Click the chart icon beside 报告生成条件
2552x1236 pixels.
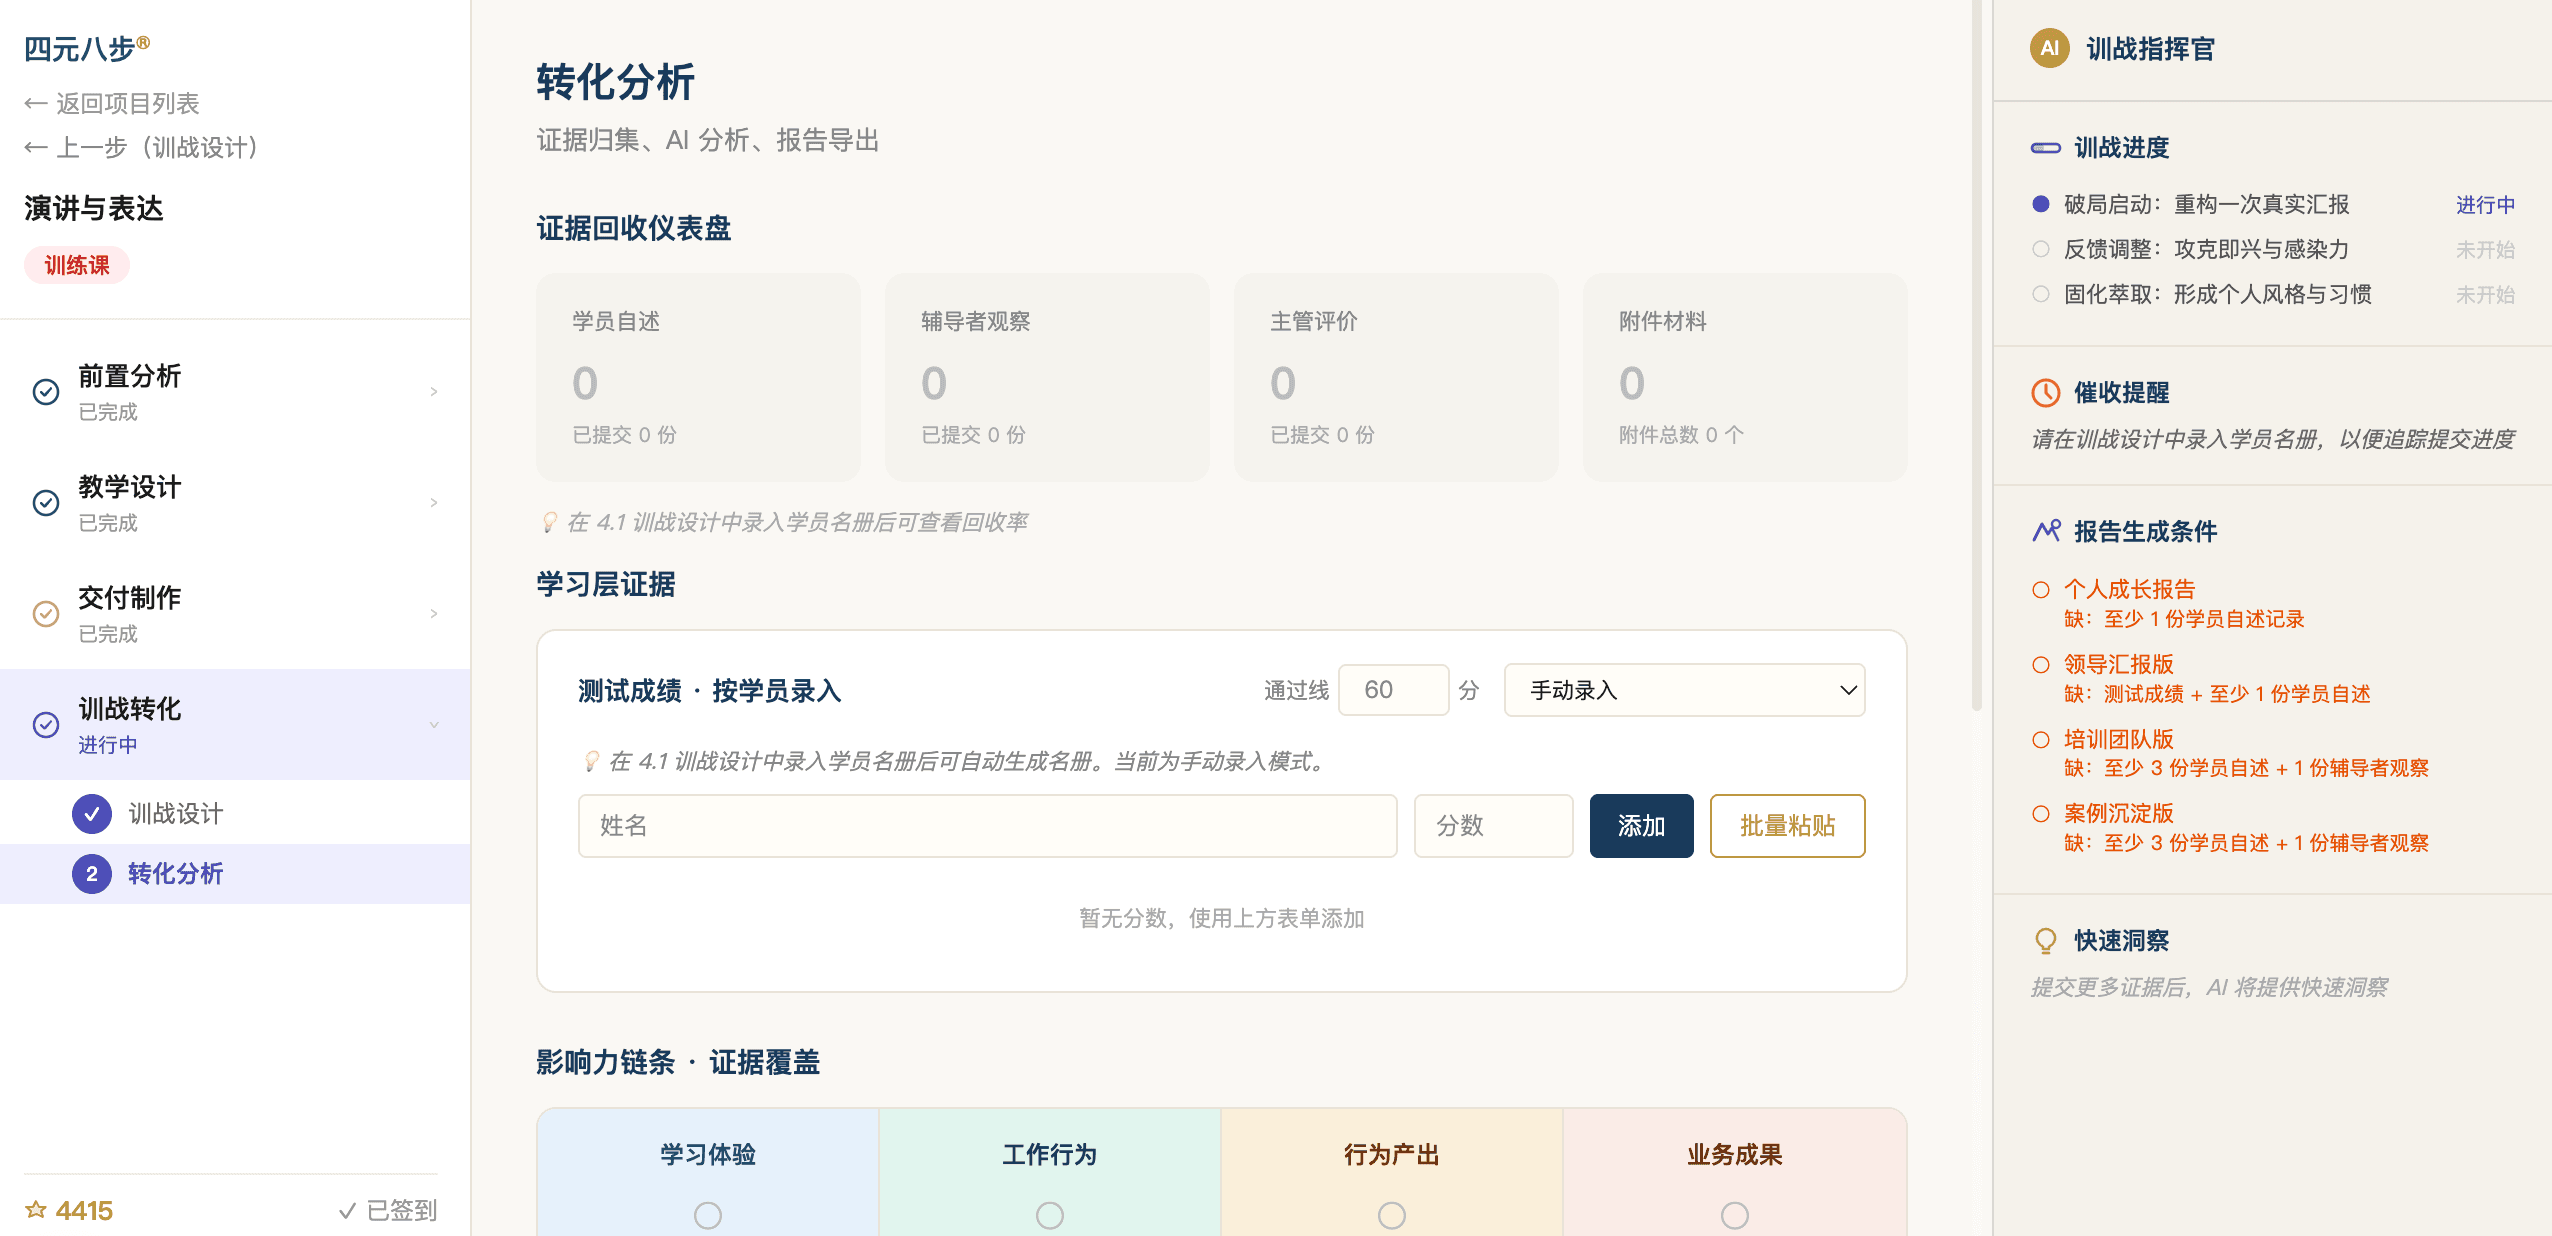coord(2045,531)
